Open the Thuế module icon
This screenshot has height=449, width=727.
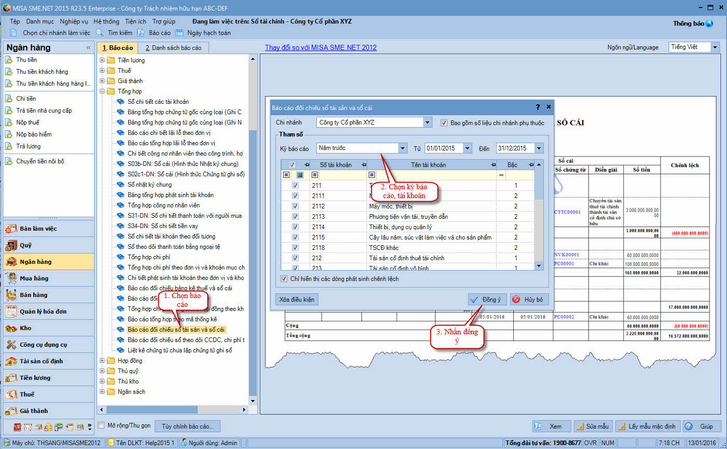[x=11, y=394]
